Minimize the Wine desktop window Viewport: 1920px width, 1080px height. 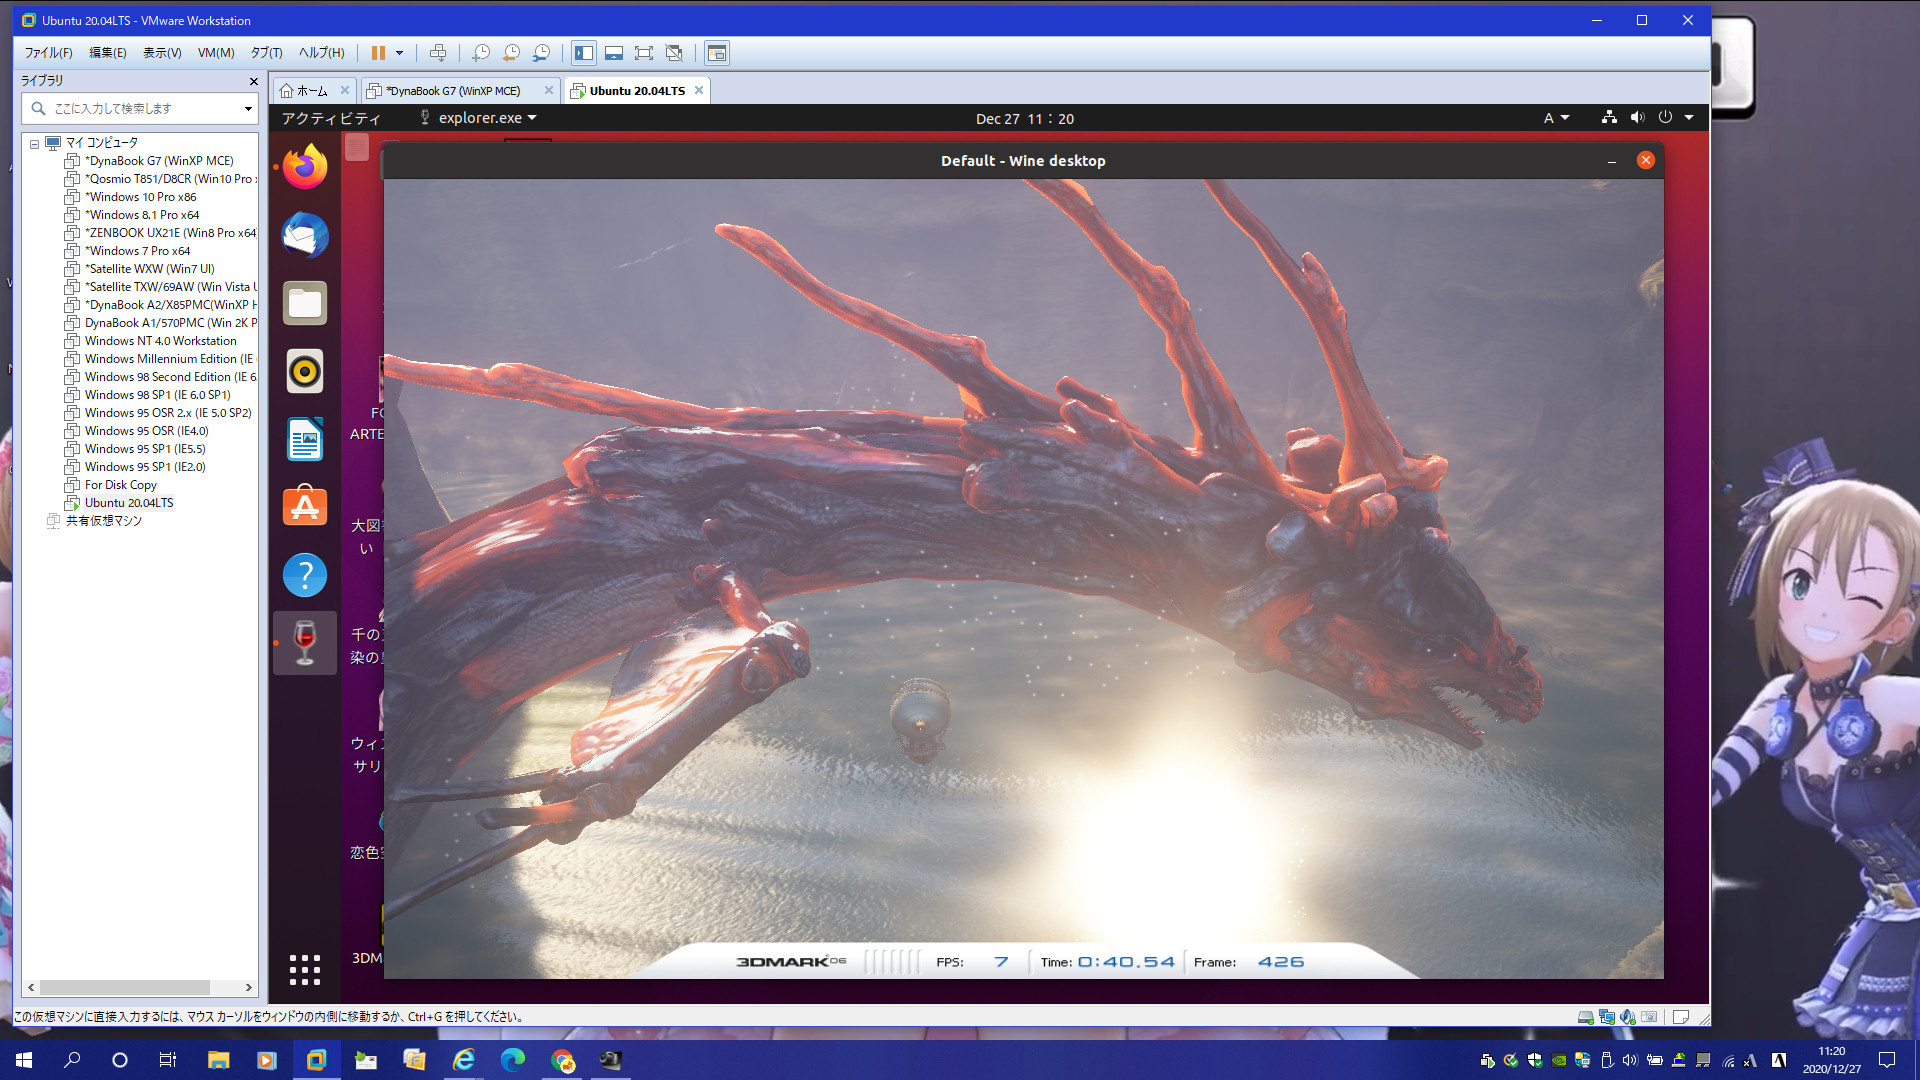[1612, 161]
